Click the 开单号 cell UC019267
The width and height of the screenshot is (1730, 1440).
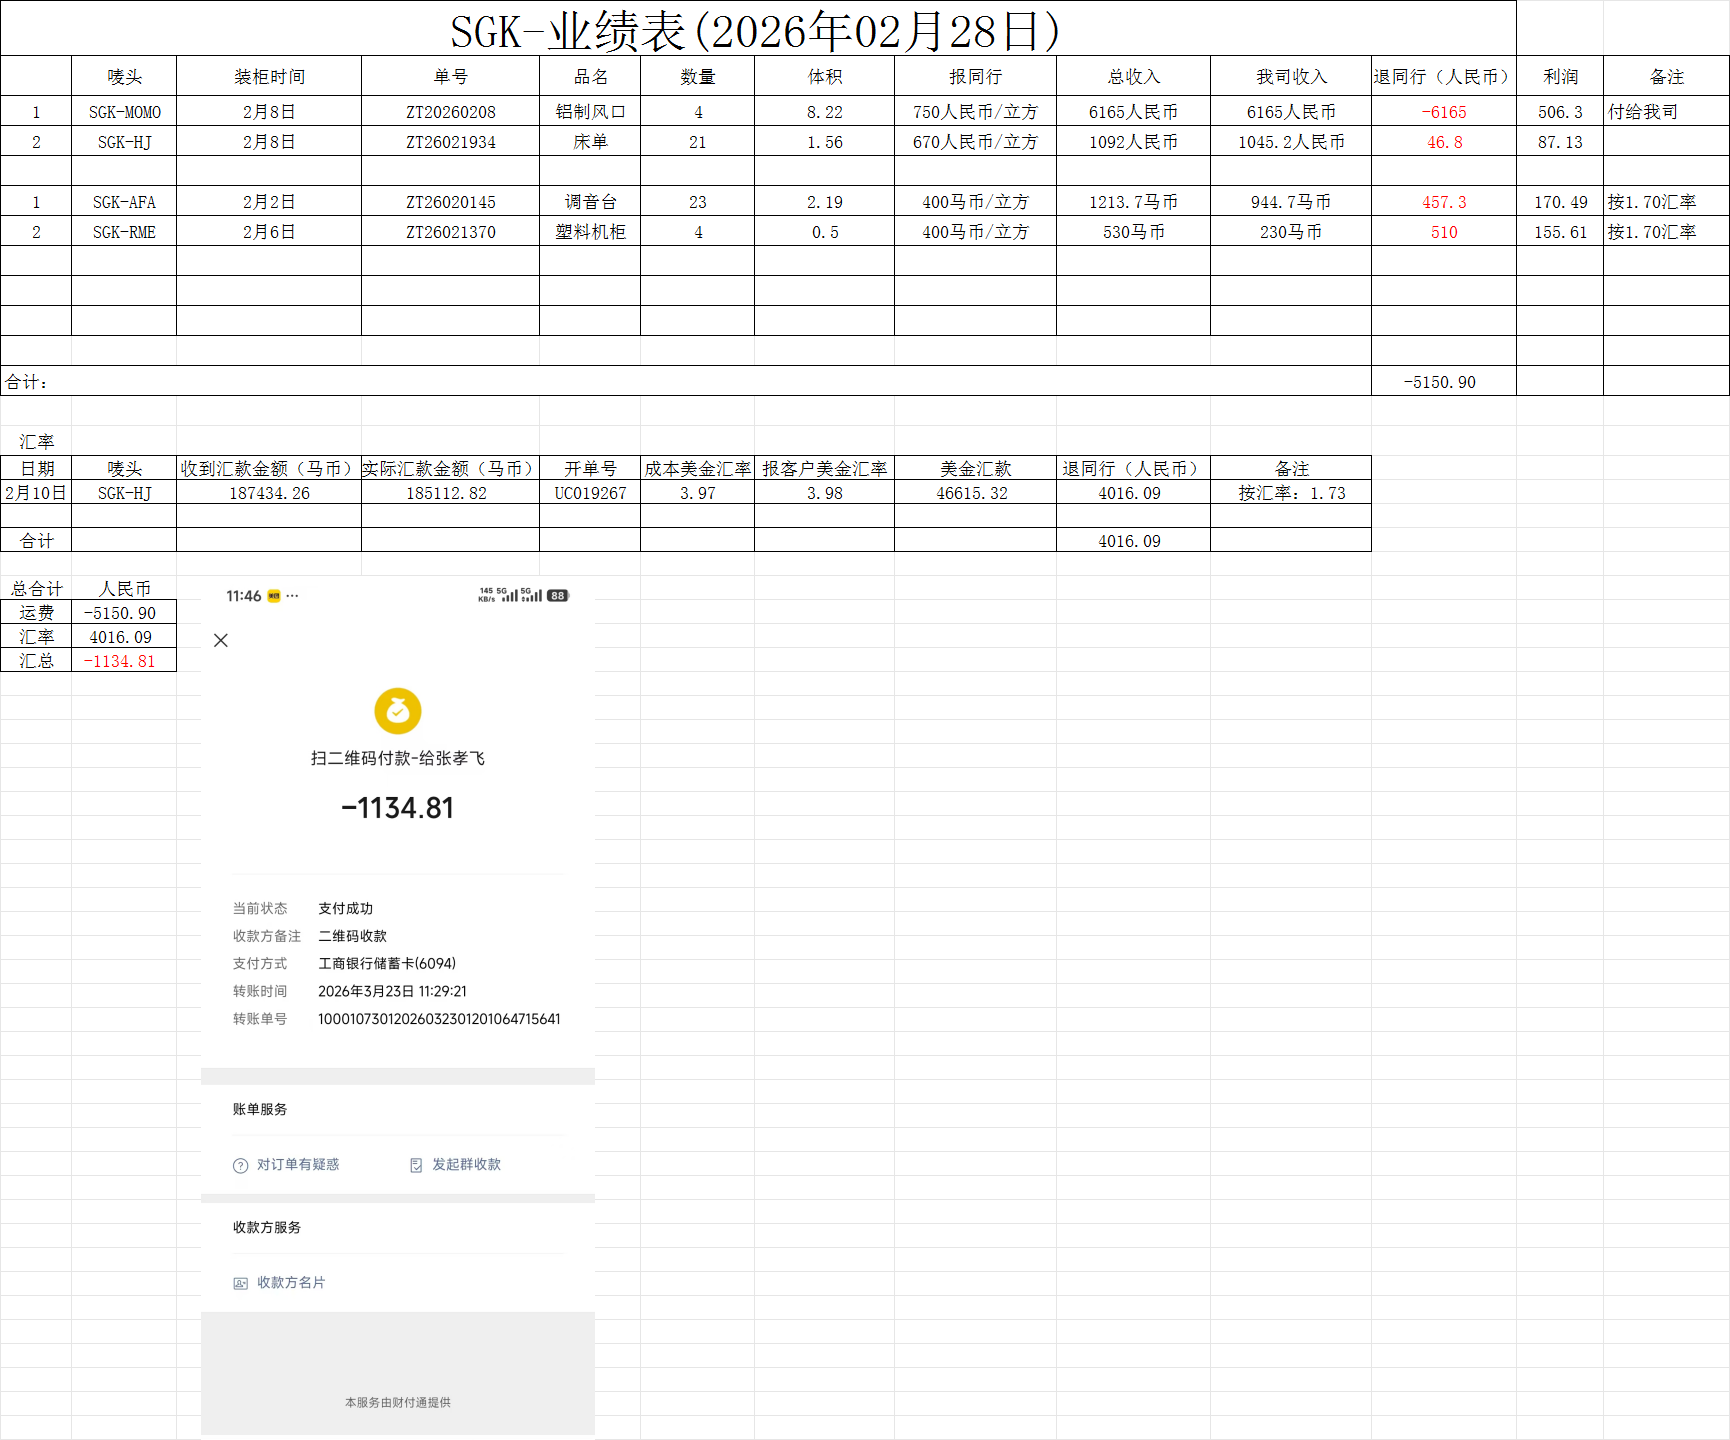click(590, 493)
